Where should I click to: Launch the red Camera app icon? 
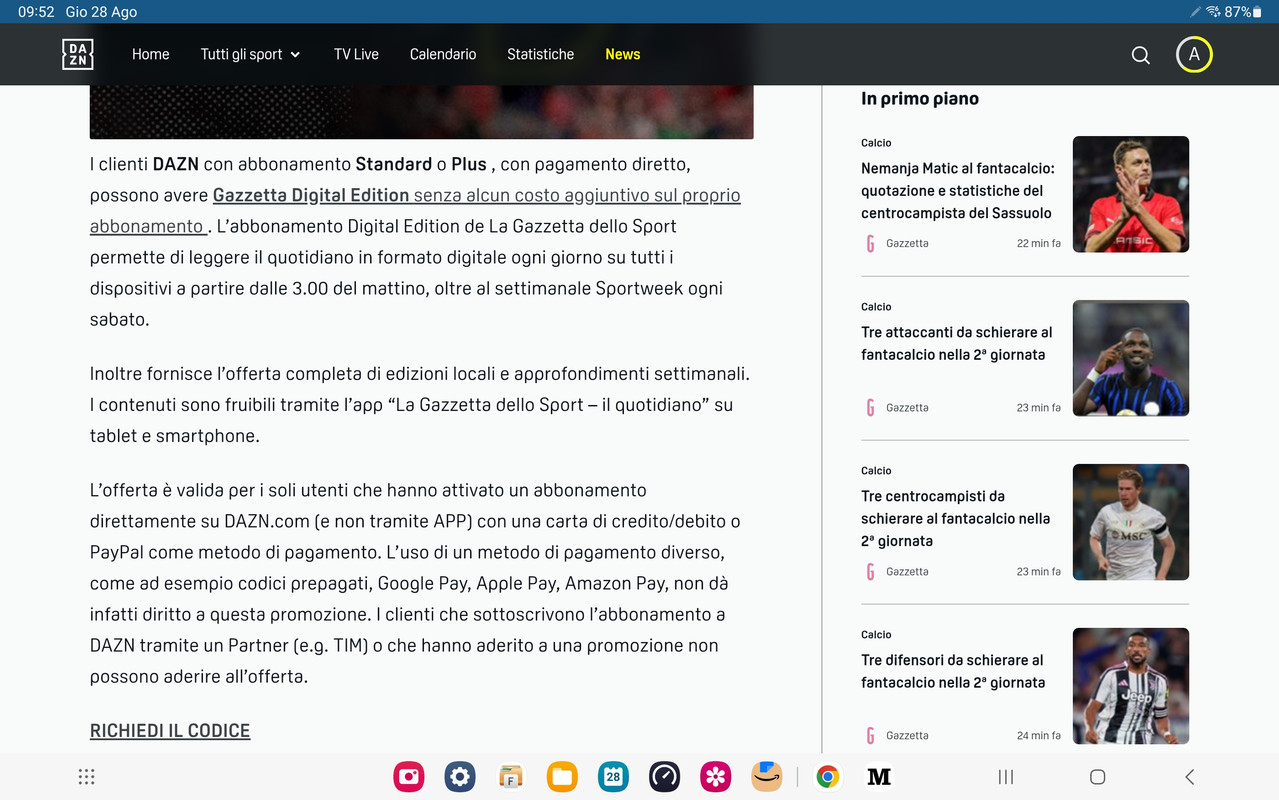[x=409, y=777]
